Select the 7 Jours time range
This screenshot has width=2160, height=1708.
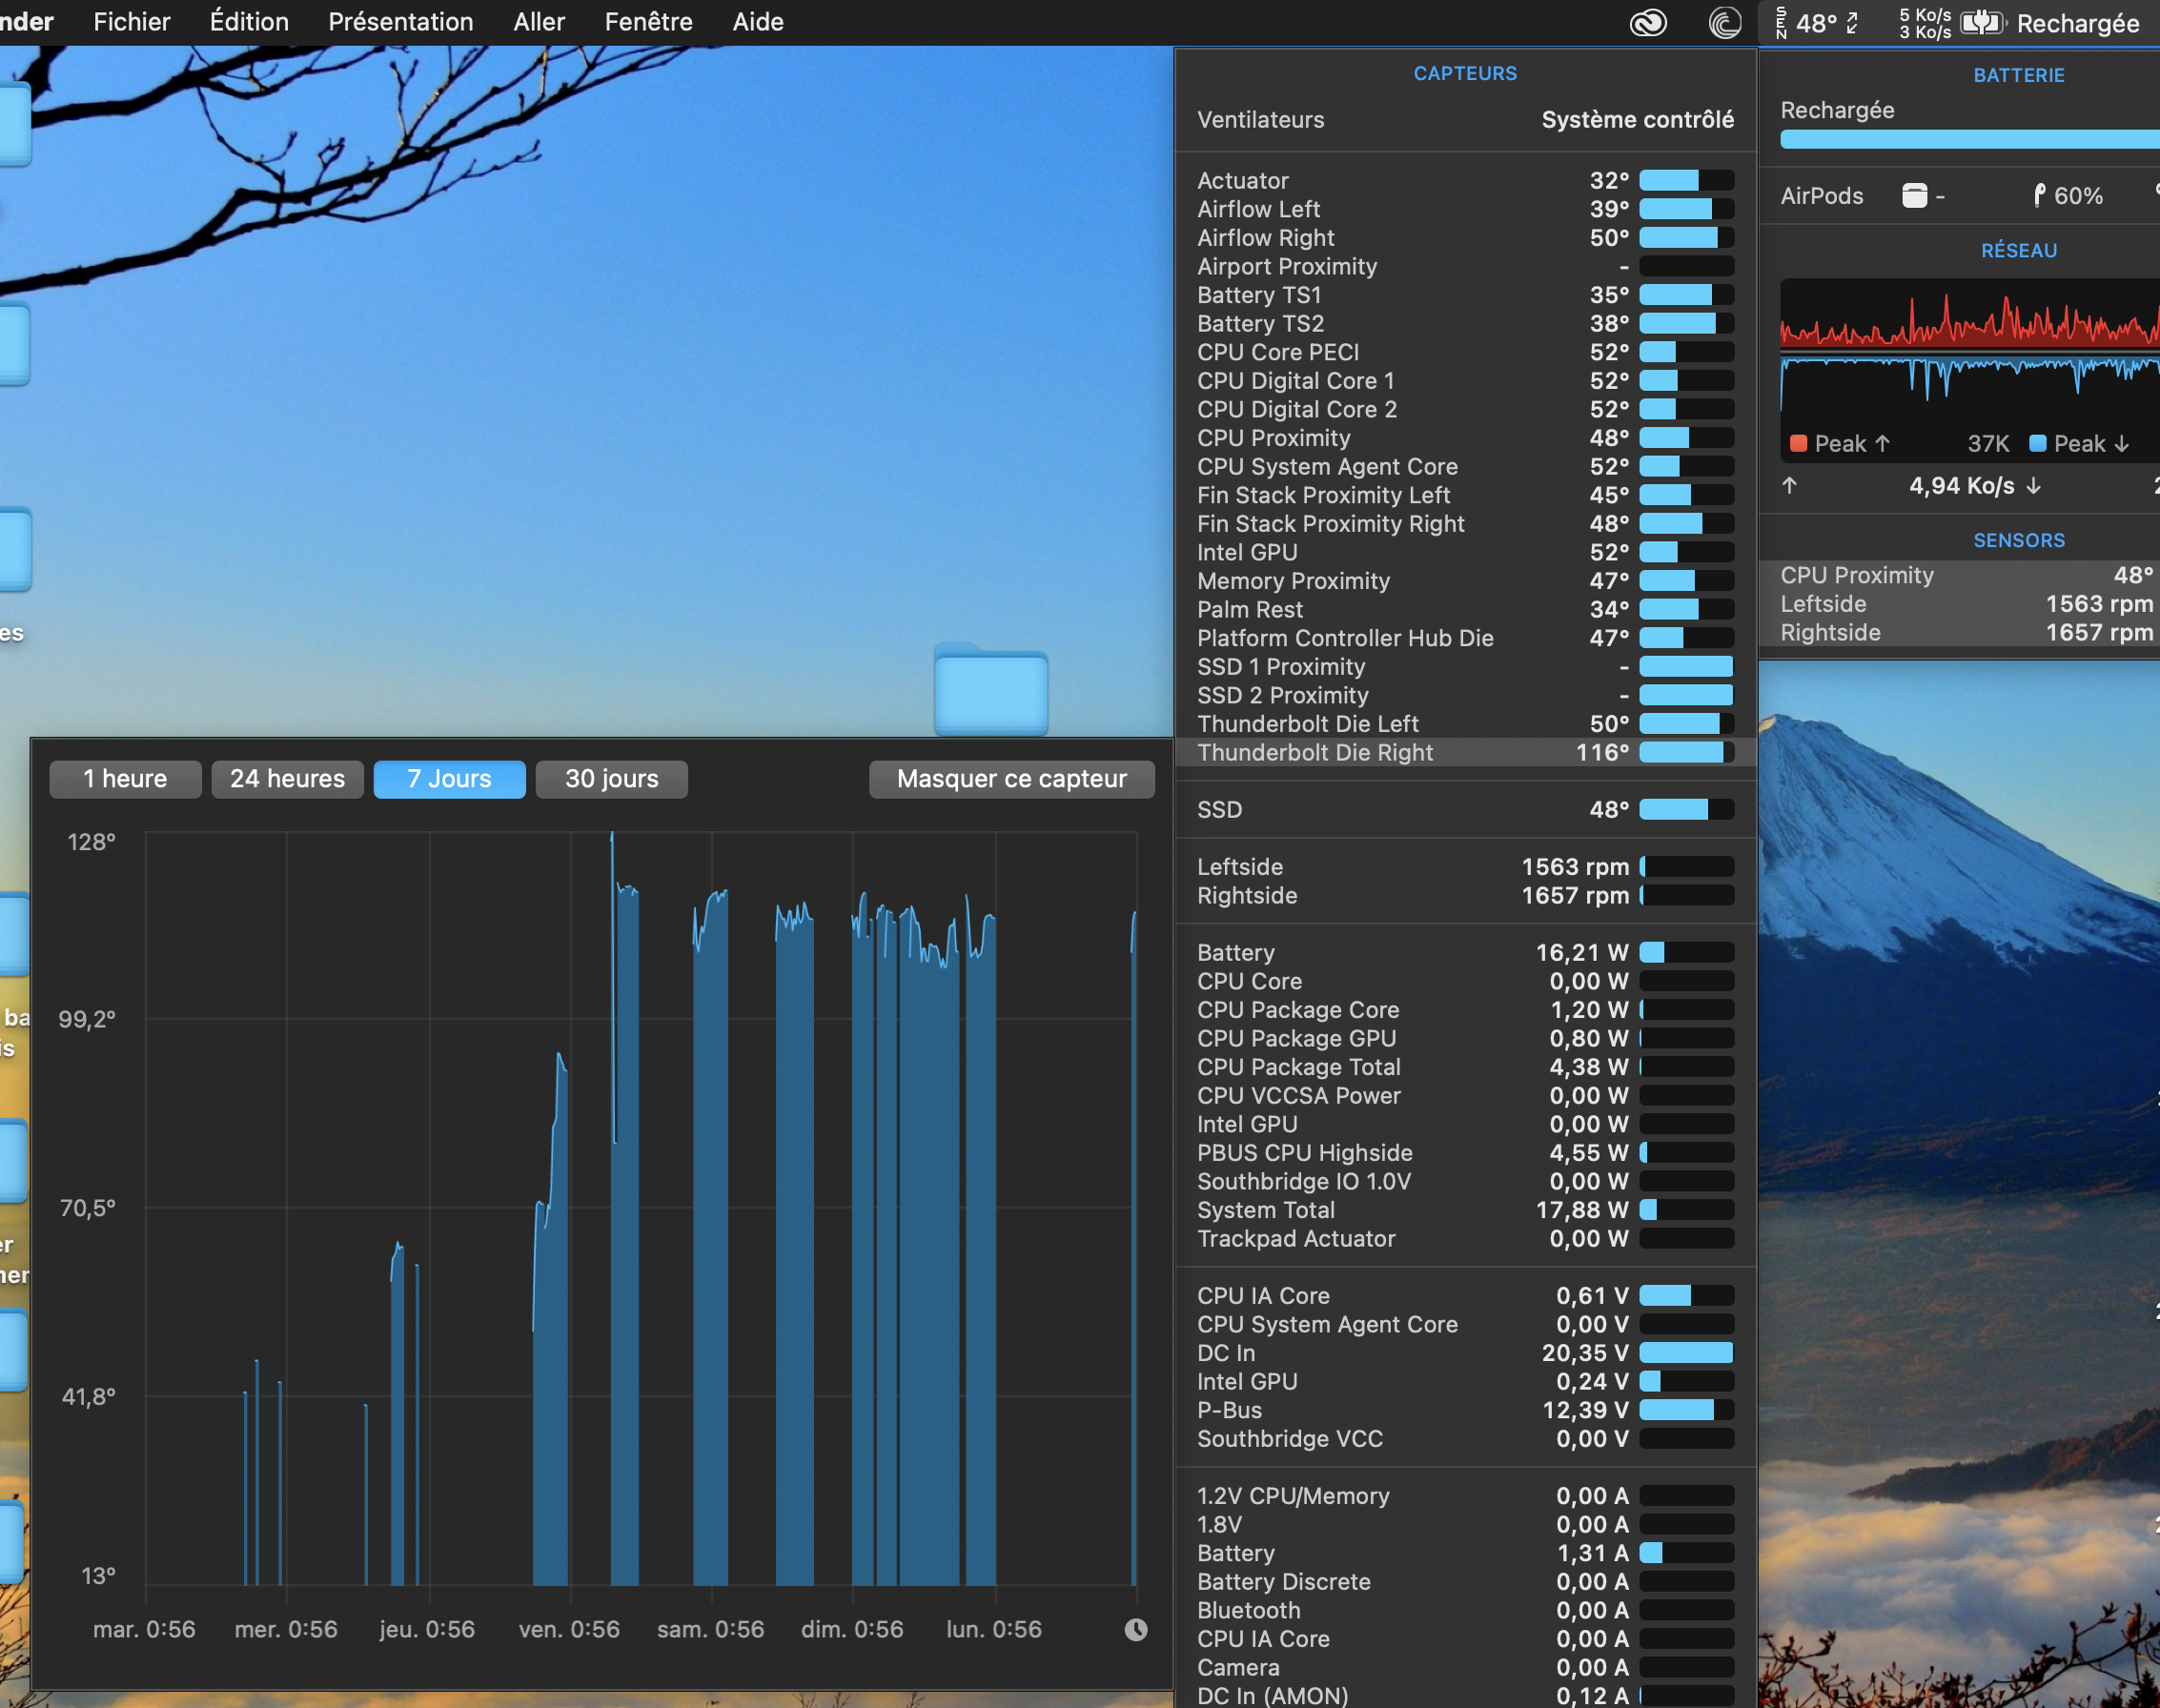click(449, 779)
